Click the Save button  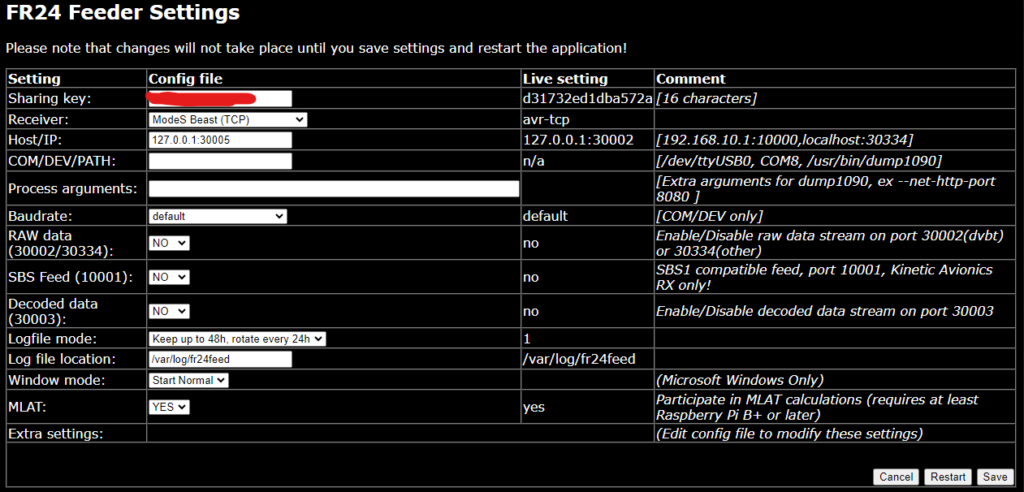[993, 477]
